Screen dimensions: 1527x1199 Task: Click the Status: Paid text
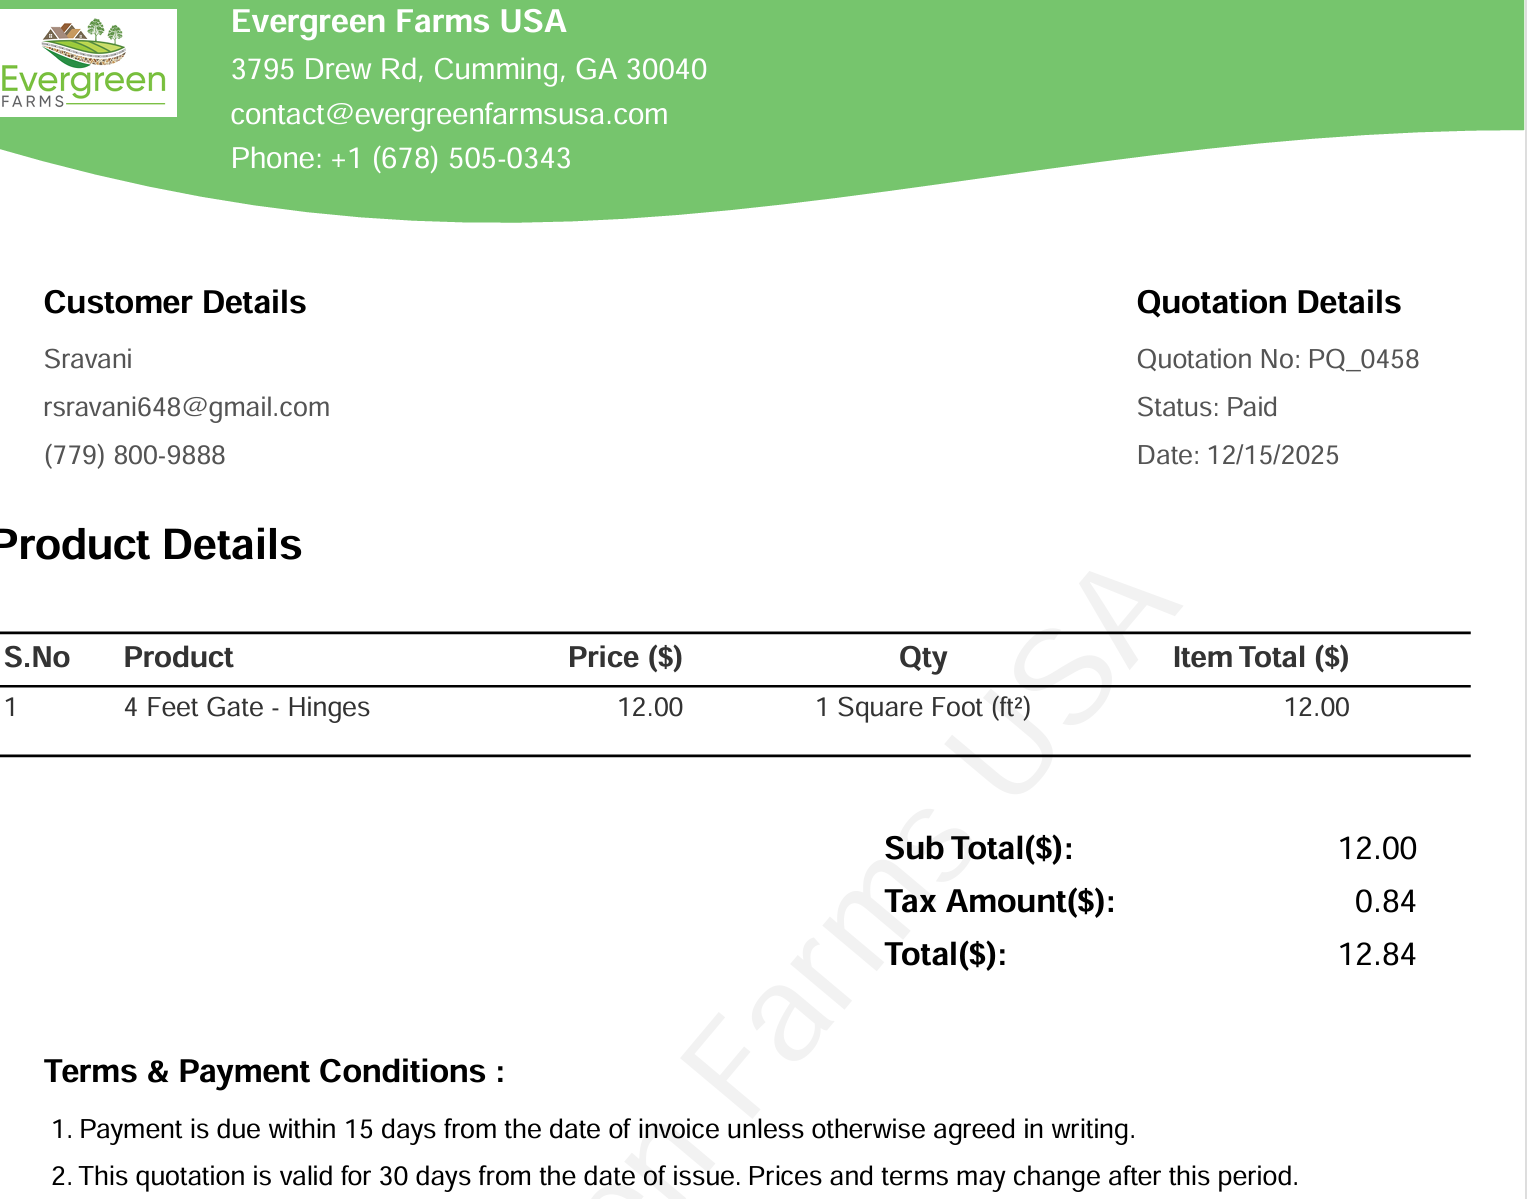(1207, 407)
